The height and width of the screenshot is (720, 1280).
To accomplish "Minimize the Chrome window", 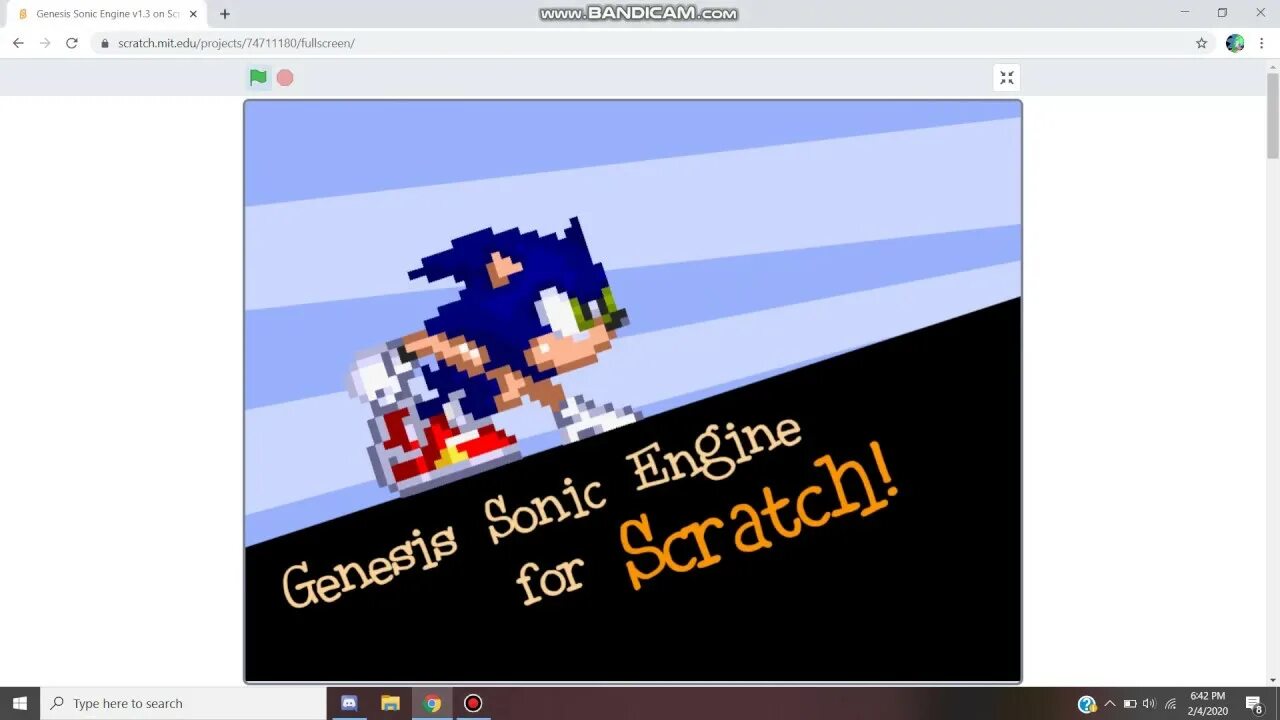I will (x=1185, y=12).
